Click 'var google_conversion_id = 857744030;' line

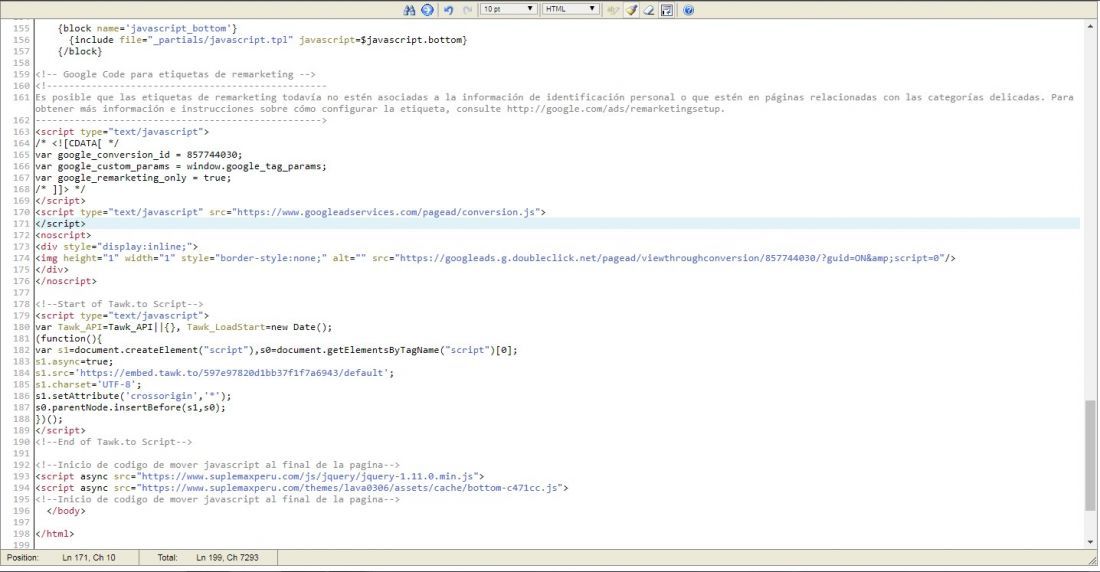pyautogui.click(x=138, y=154)
